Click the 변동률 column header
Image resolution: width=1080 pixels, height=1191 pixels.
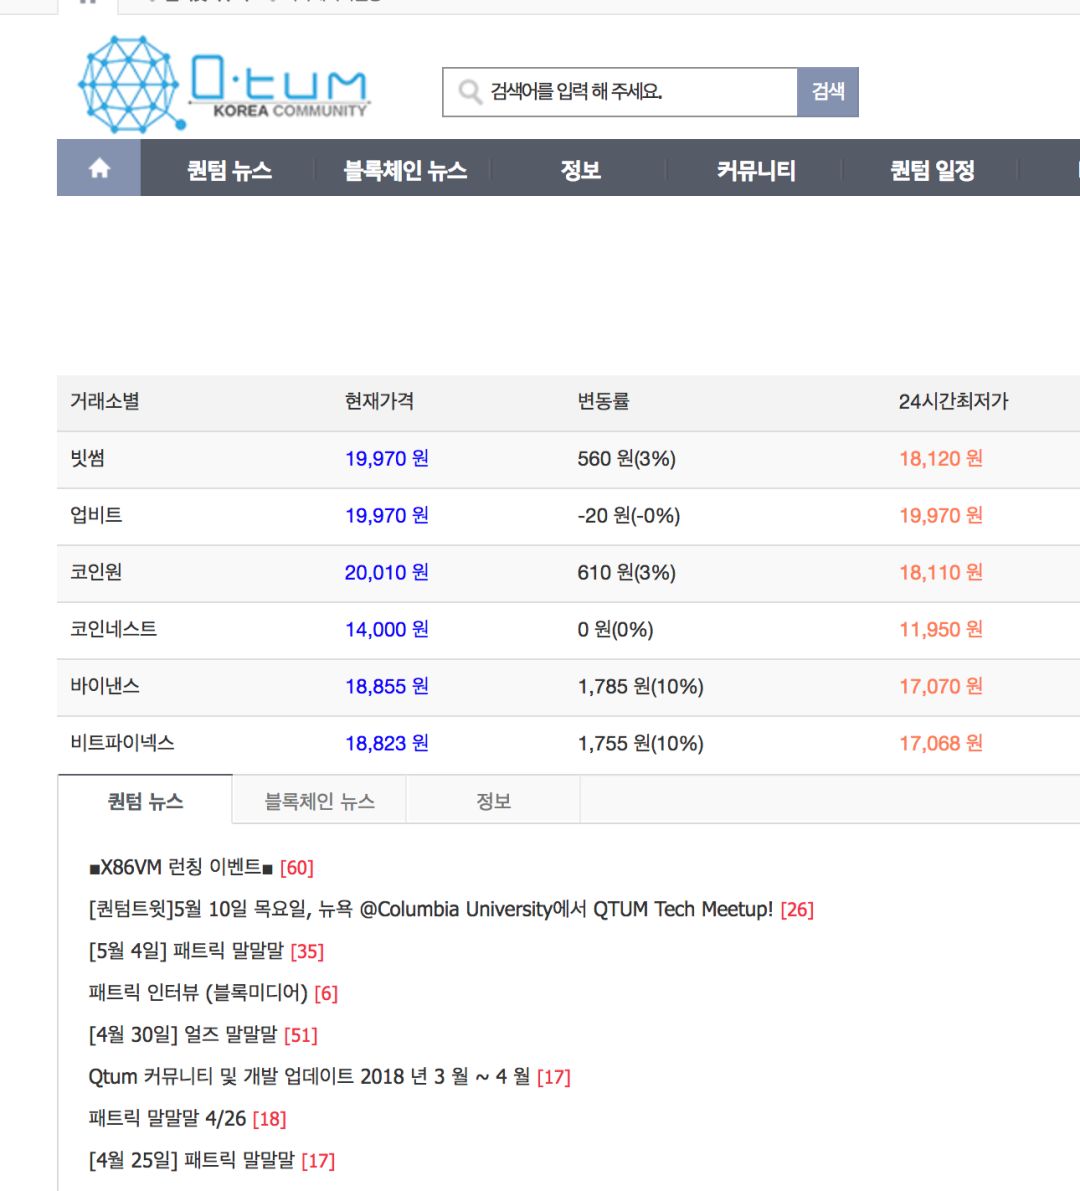603,401
